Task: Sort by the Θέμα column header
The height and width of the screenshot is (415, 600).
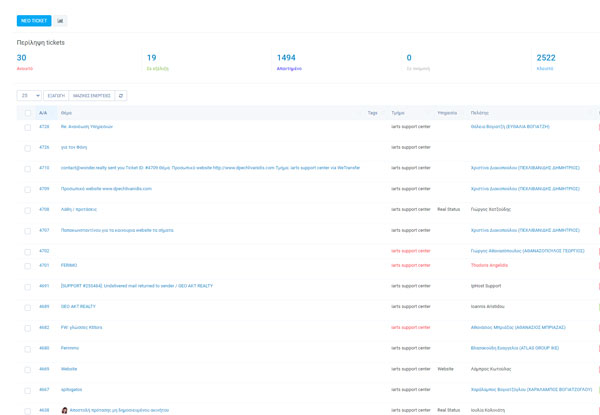Action: click(66, 113)
